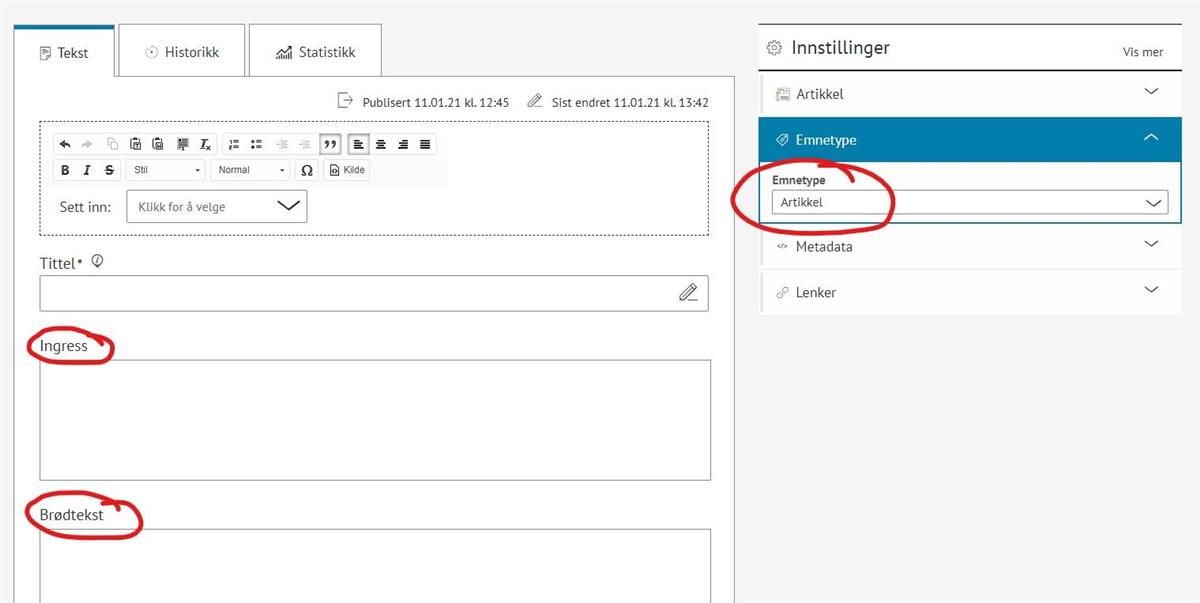Image resolution: width=1200 pixels, height=603 pixels.
Task: Open the Emnetype Artikkel dropdown
Action: (969, 203)
